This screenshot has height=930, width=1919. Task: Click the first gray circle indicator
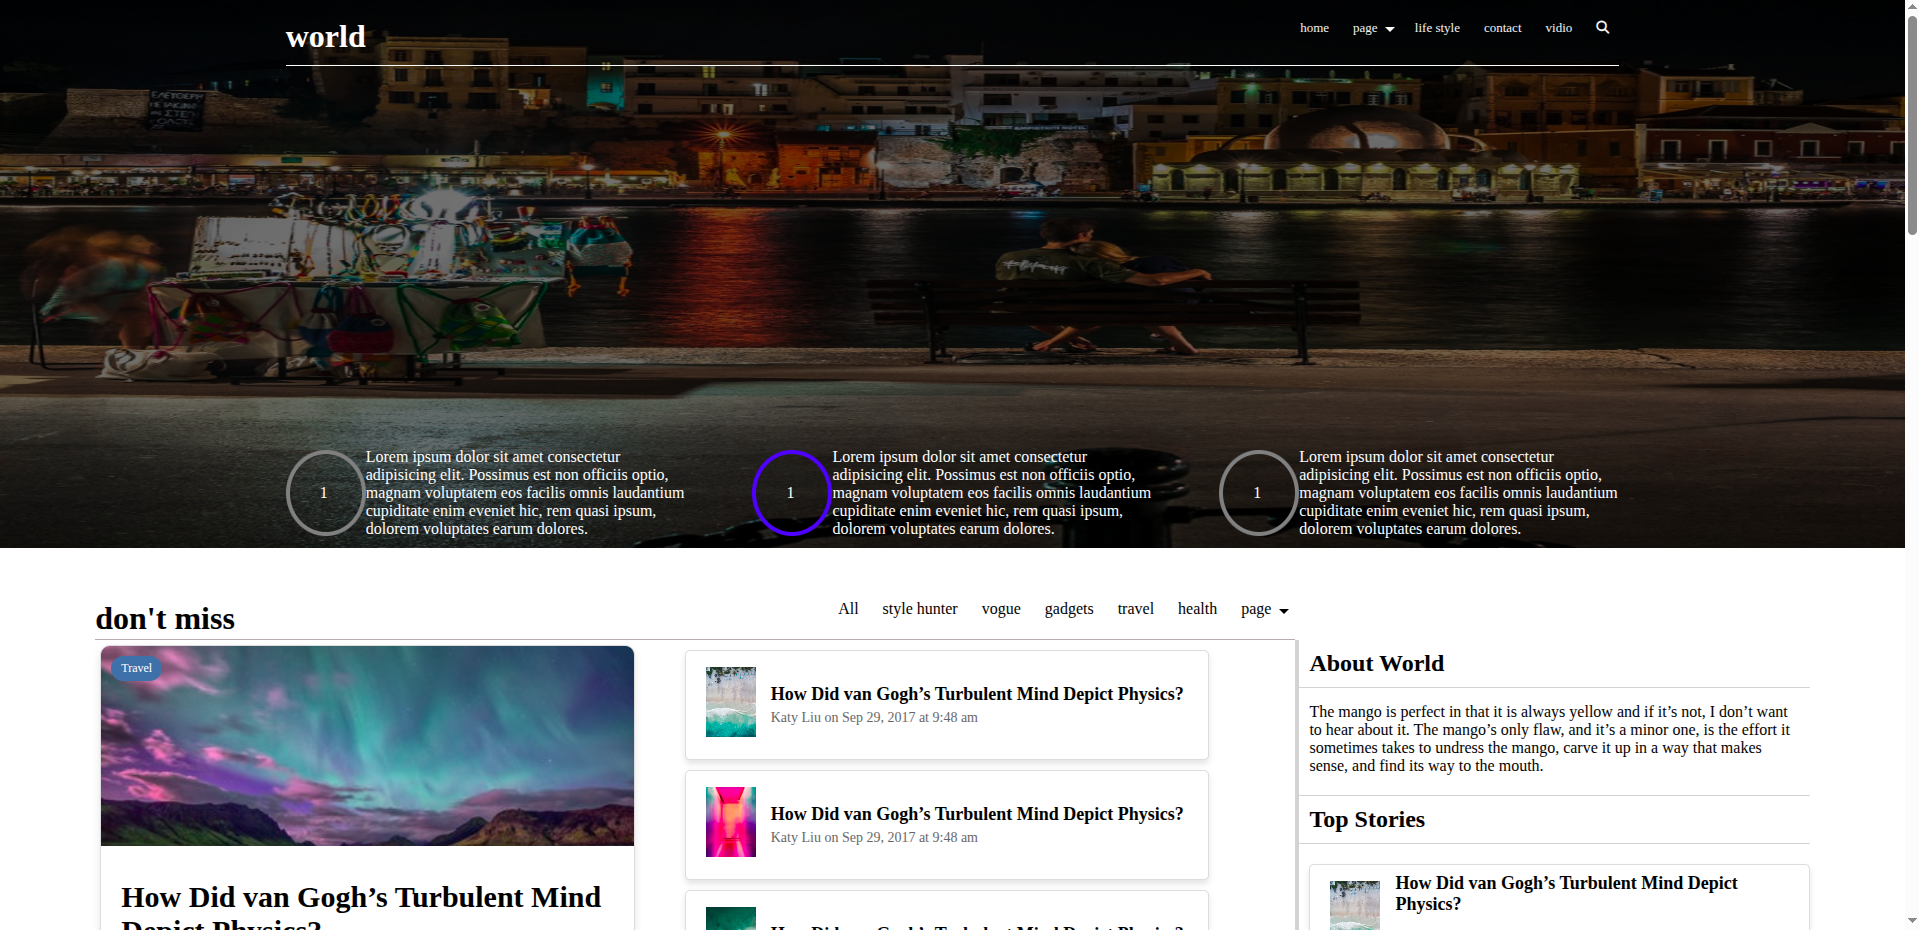coord(324,492)
